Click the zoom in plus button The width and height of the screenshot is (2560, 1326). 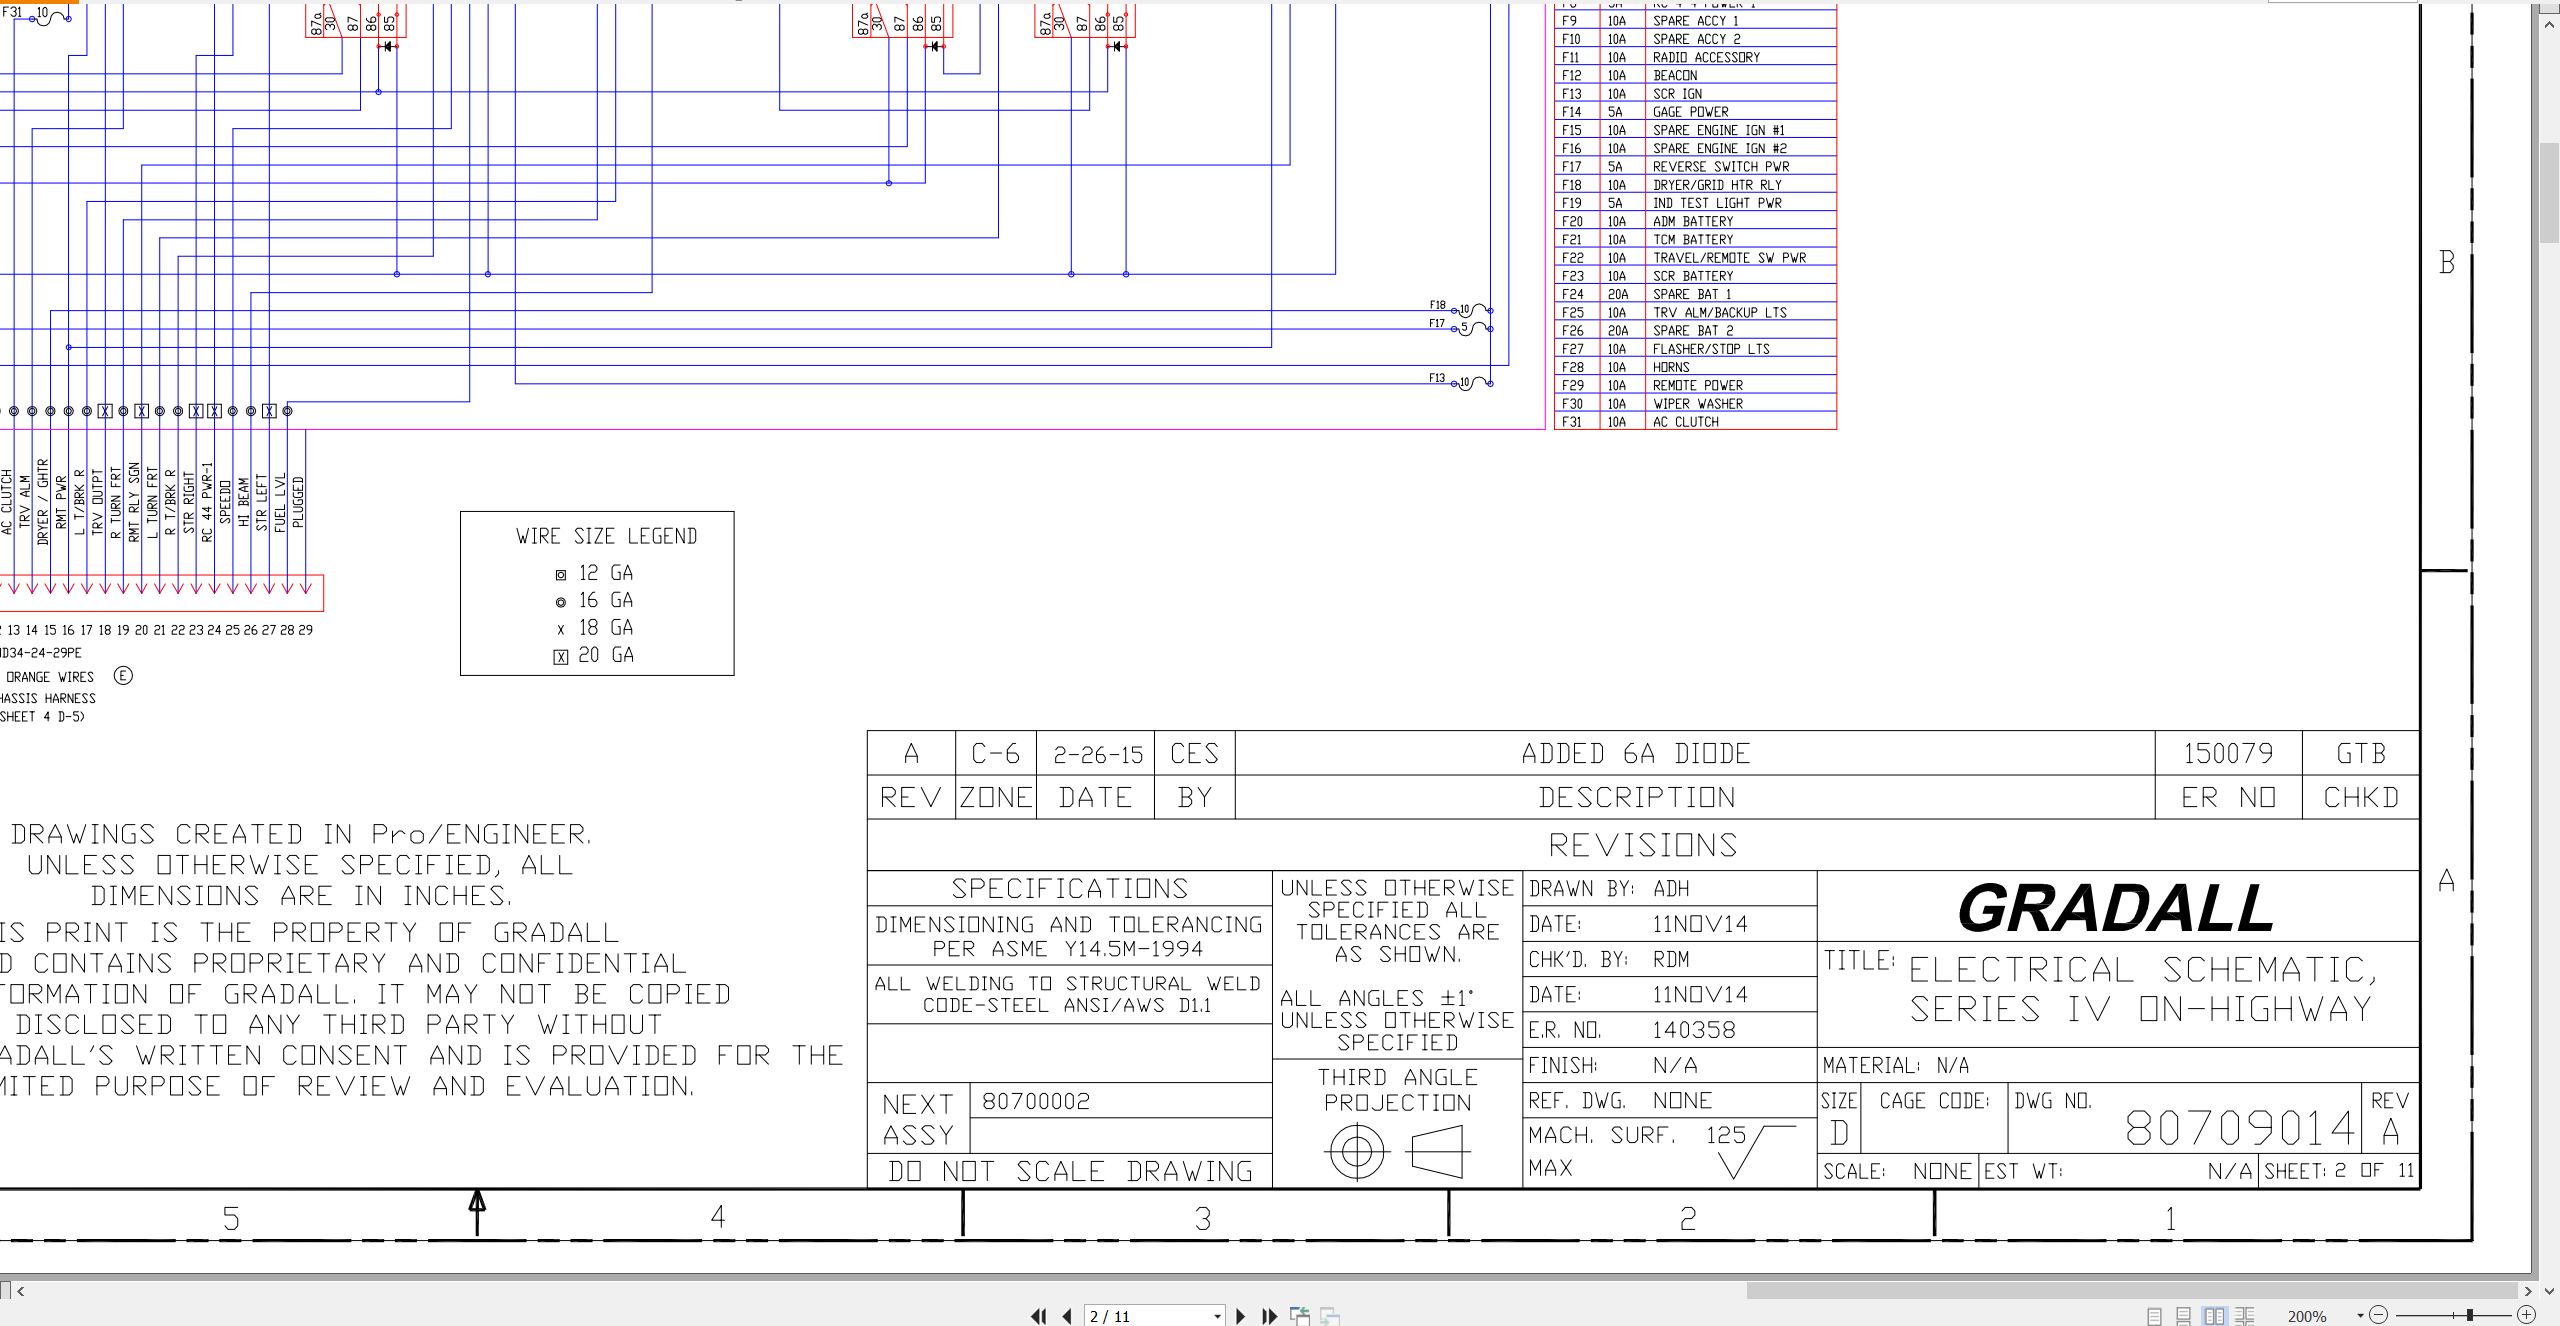tap(2526, 1315)
